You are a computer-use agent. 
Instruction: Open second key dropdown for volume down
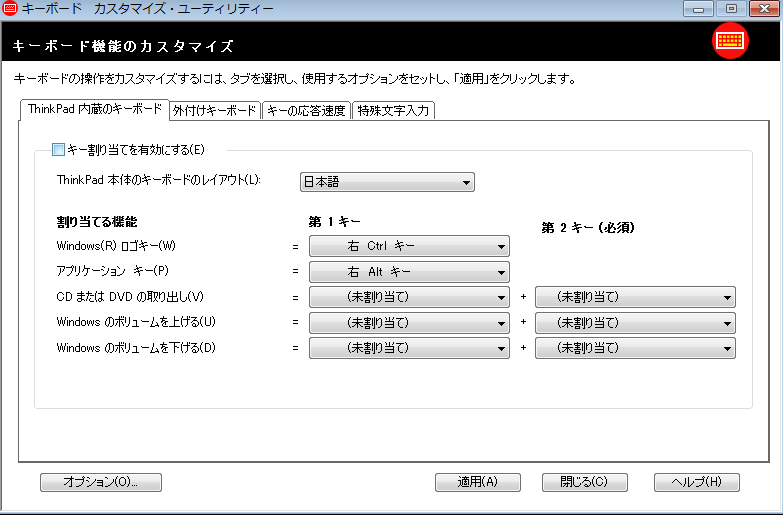tap(635, 348)
